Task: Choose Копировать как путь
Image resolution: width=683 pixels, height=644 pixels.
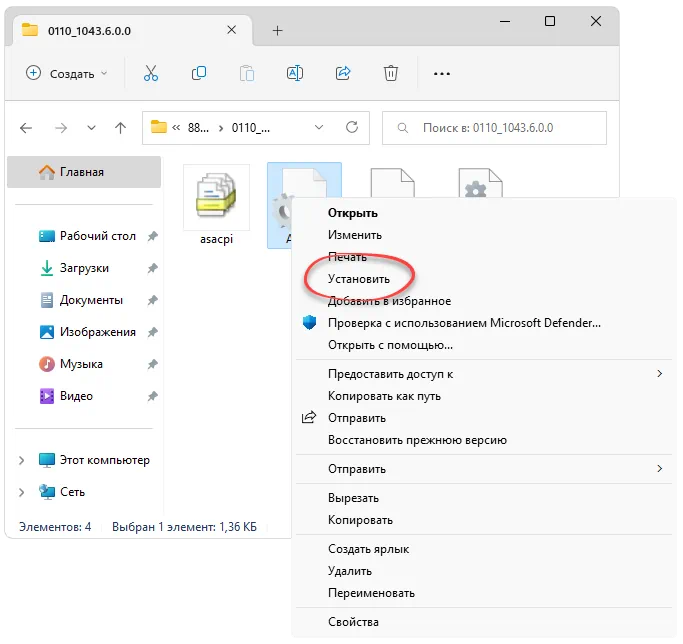Action: (x=484, y=396)
